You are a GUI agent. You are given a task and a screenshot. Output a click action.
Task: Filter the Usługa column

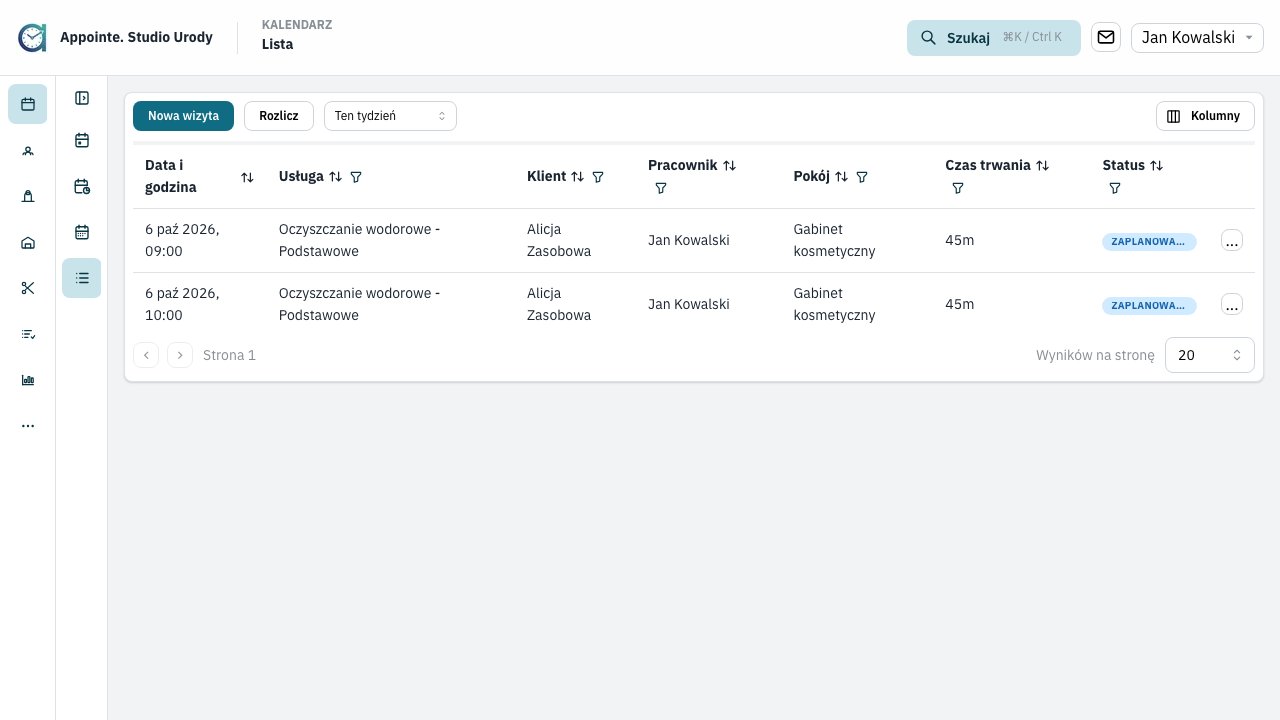356,177
